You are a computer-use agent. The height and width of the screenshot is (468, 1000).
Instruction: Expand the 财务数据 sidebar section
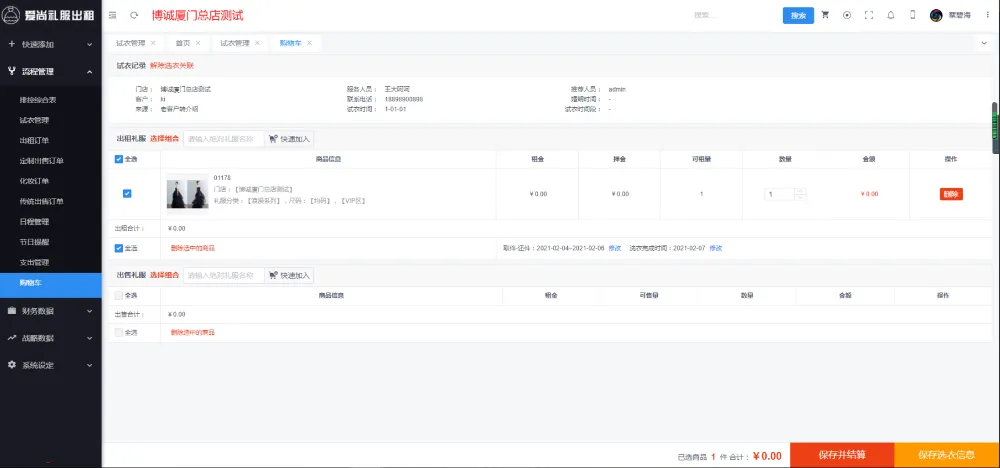[x=50, y=311]
